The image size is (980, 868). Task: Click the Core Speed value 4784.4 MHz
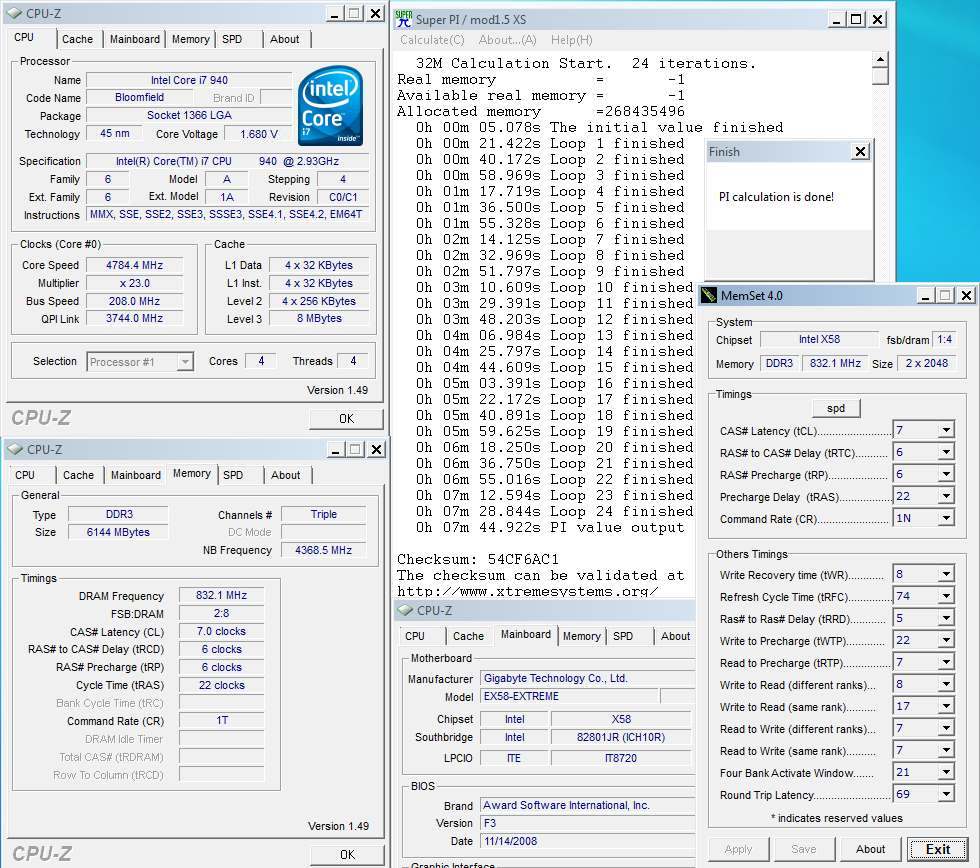click(x=134, y=265)
